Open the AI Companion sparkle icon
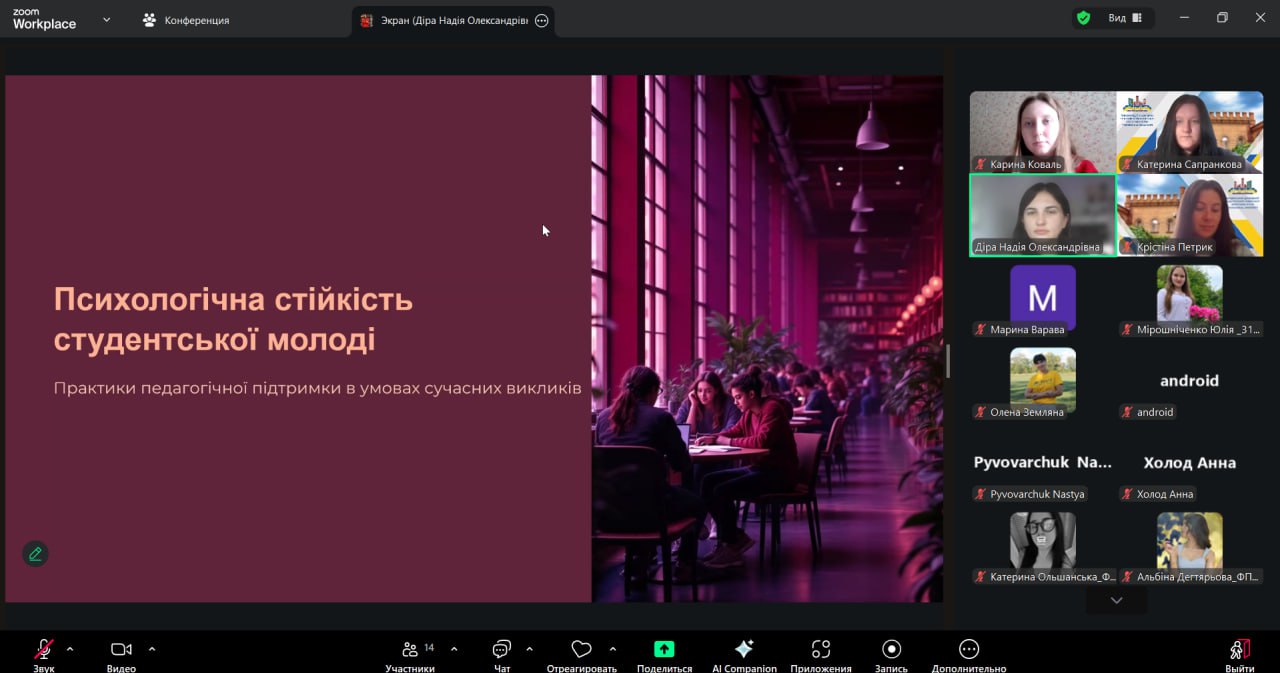The image size is (1280, 673). click(744, 650)
